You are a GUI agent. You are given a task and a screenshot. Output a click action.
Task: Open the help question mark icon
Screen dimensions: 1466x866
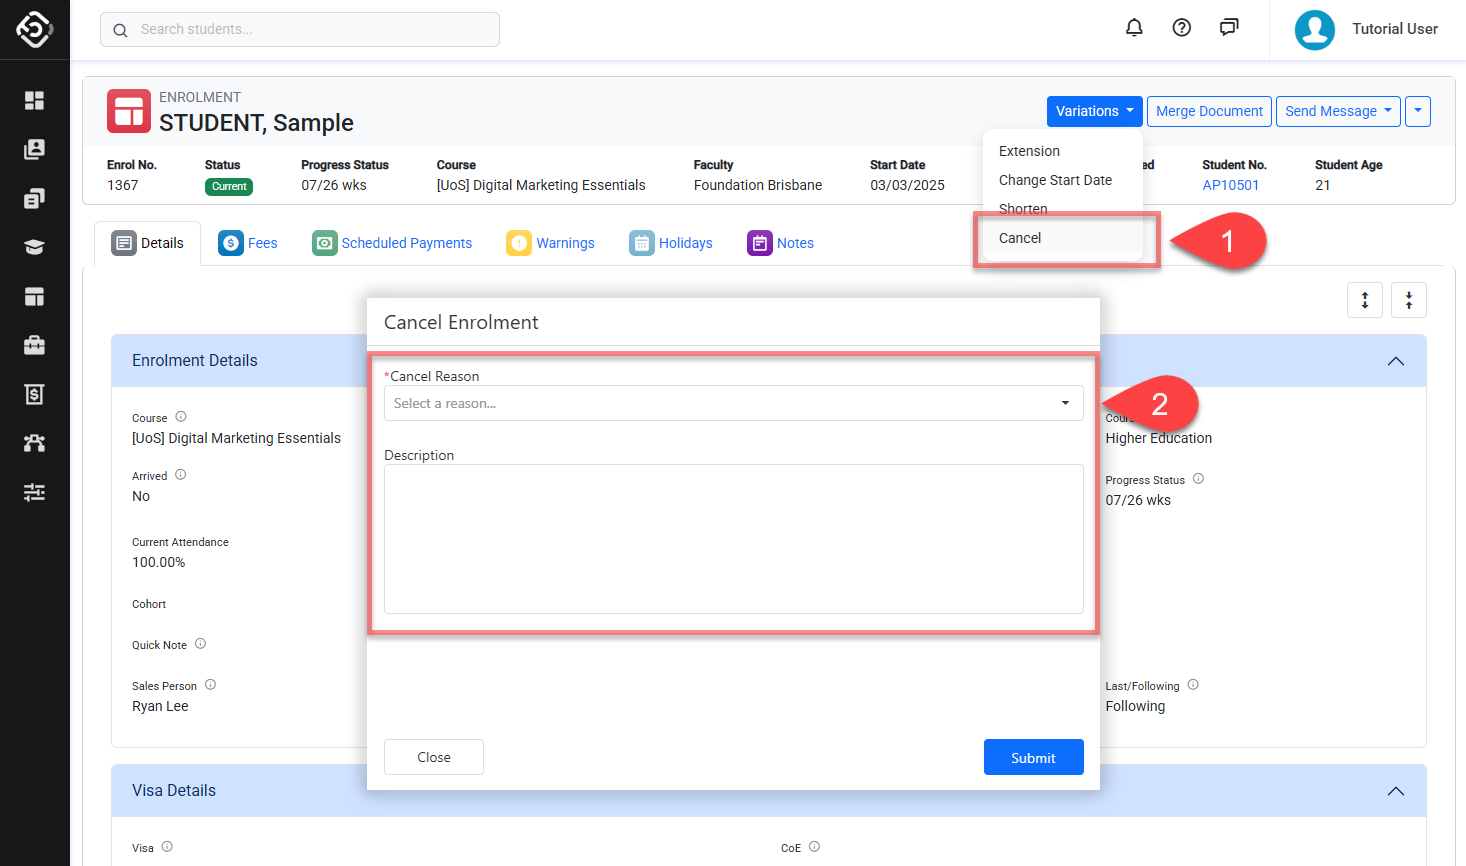click(x=1181, y=28)
